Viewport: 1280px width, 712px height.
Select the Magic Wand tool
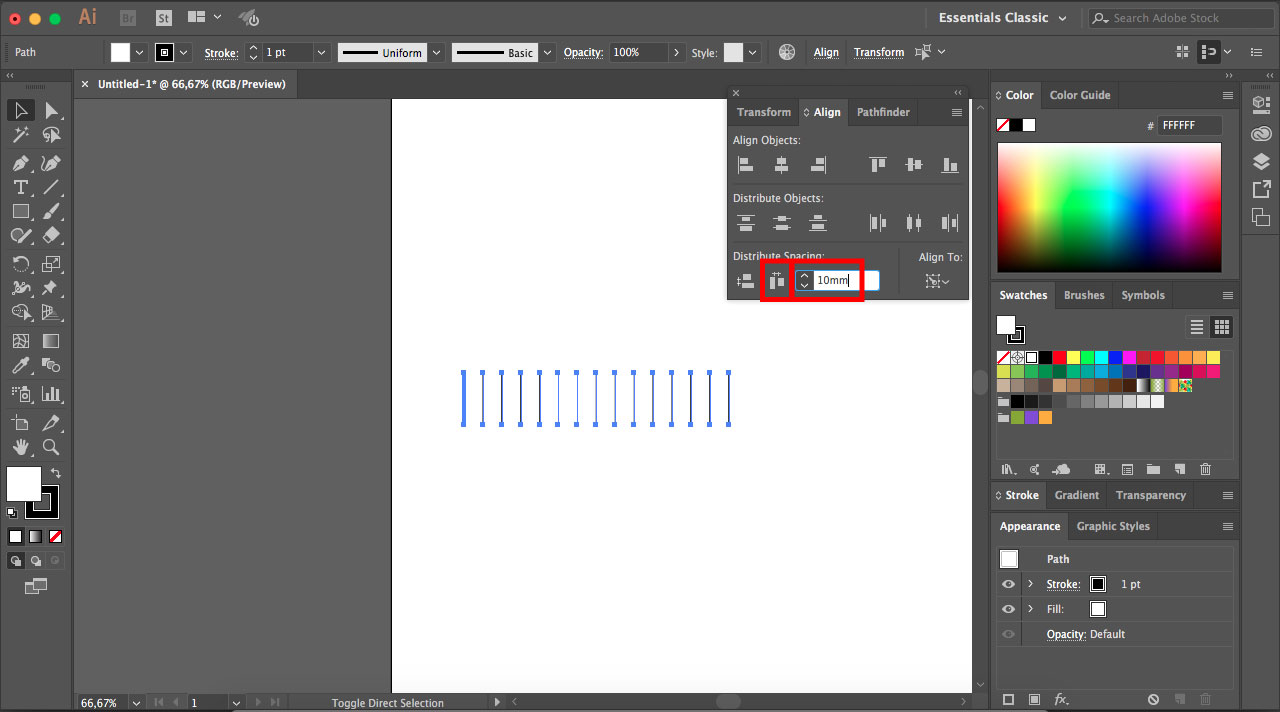pyautogui.click(x=20, y=135)
